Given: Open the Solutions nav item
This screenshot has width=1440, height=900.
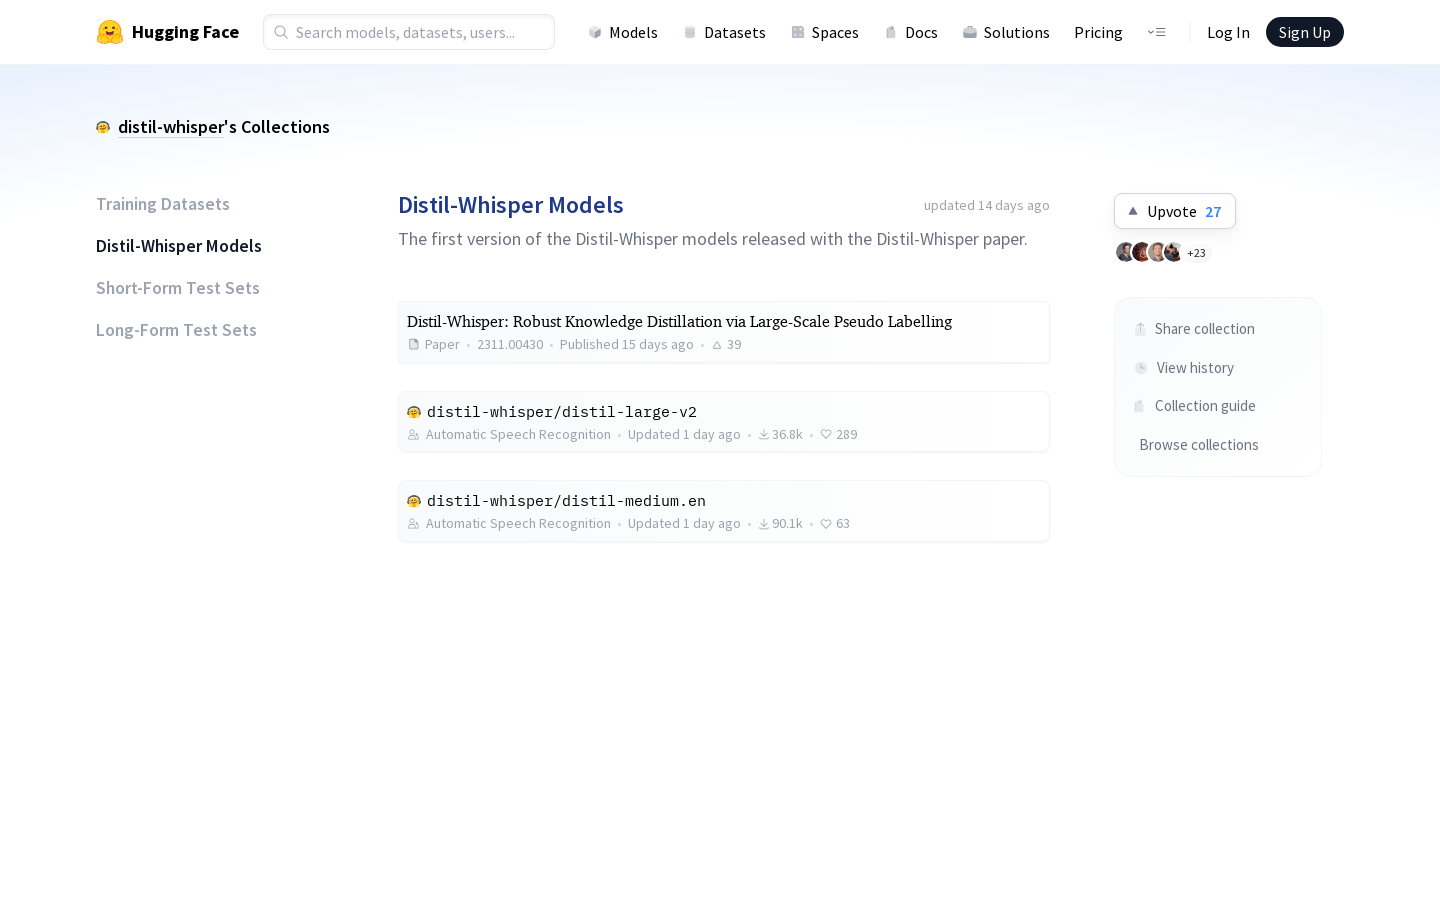Looking at the screenshot, I should [x=1006, y=32].
